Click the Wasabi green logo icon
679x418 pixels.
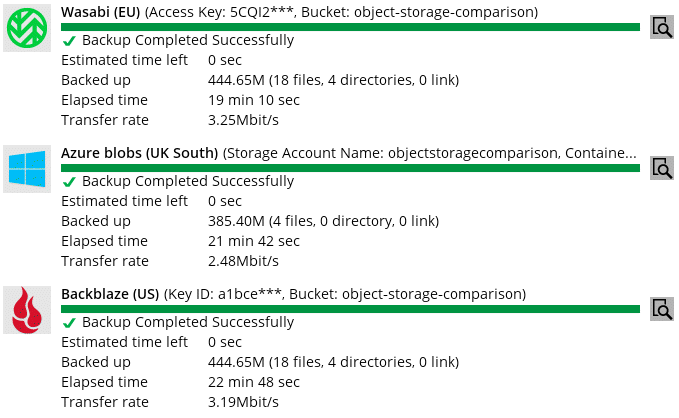click(27, 28)
